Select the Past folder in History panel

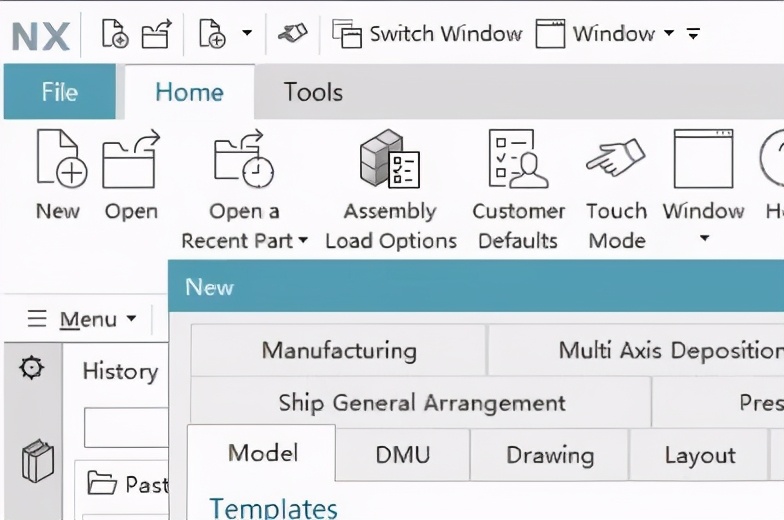(x=128, y=484)
